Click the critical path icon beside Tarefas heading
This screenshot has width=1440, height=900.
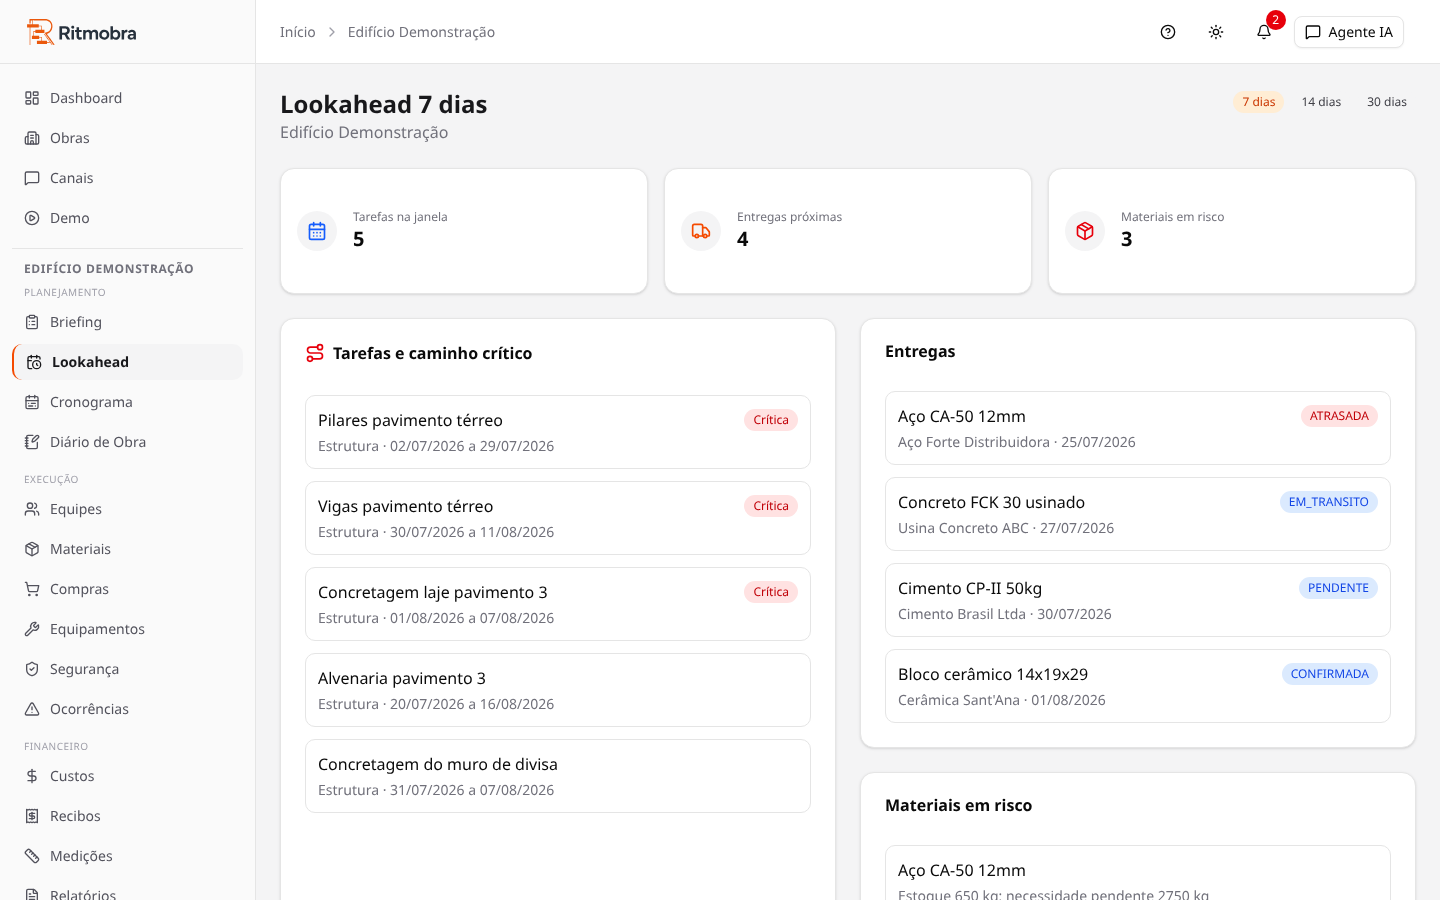315,353
